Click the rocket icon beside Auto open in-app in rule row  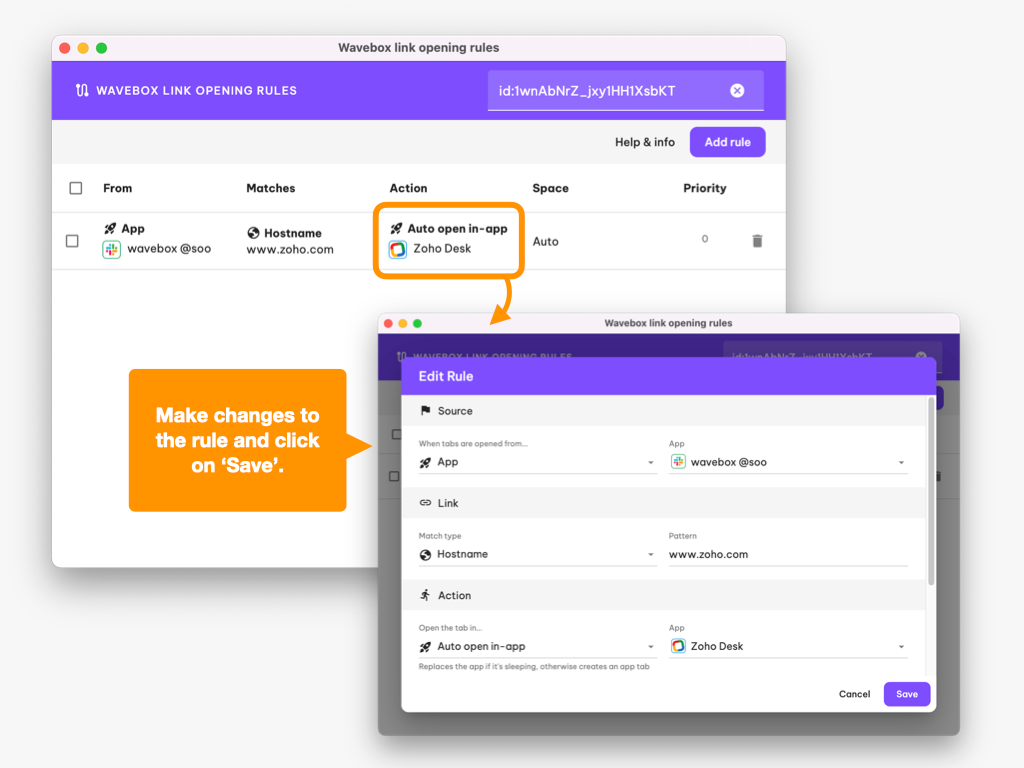point(396,229)
